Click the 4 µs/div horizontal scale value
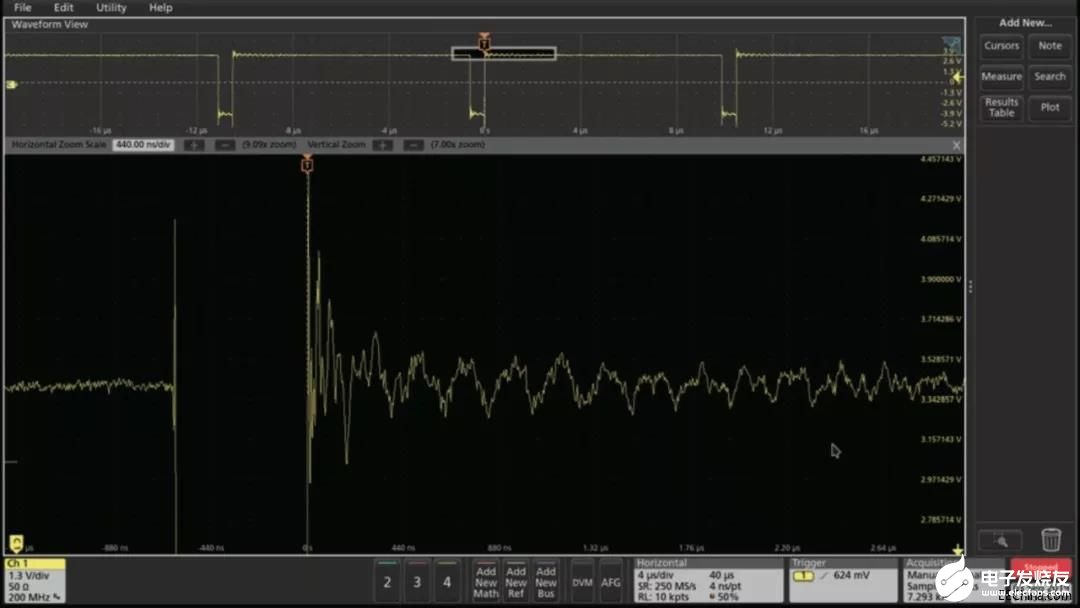The image size is (1080, 608). [657, 575]
